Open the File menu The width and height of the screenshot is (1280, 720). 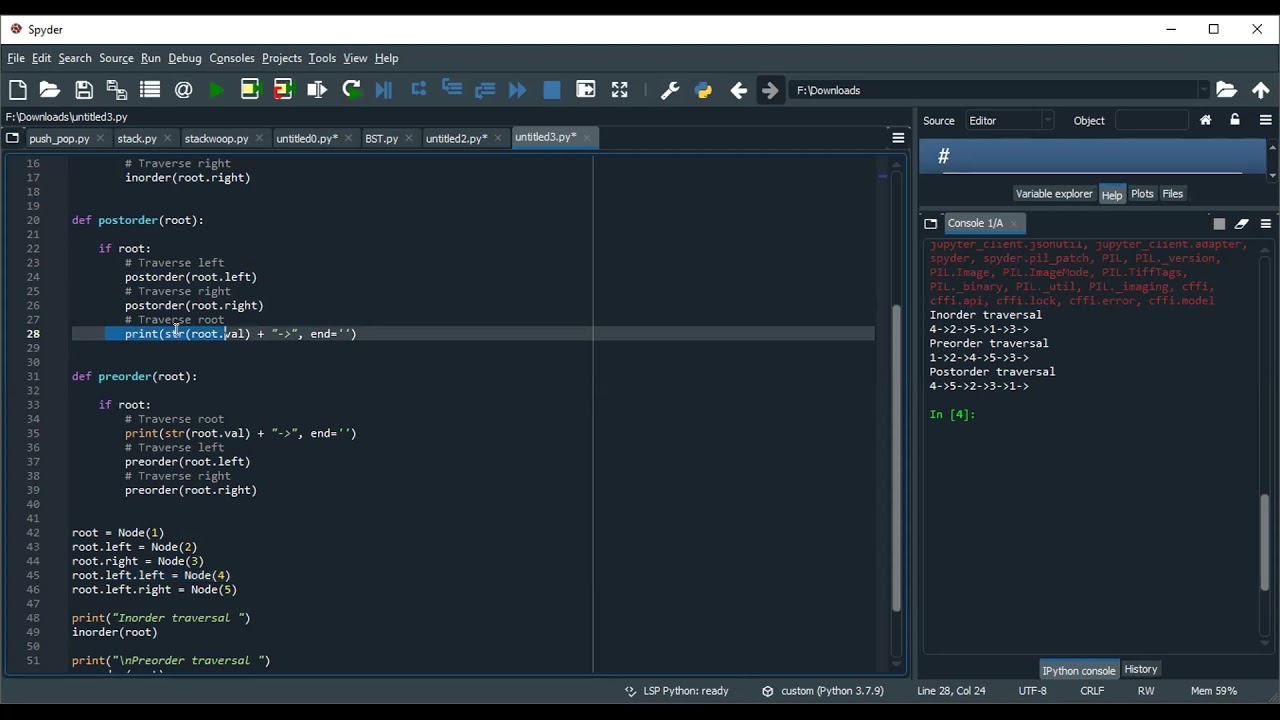tap(16, 58)
